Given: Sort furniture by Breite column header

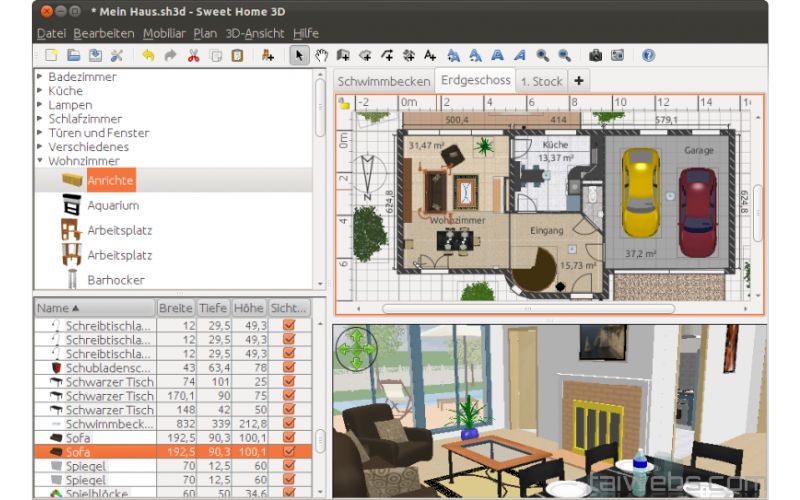Looking at the screenshot, I should tap(176, 308).
